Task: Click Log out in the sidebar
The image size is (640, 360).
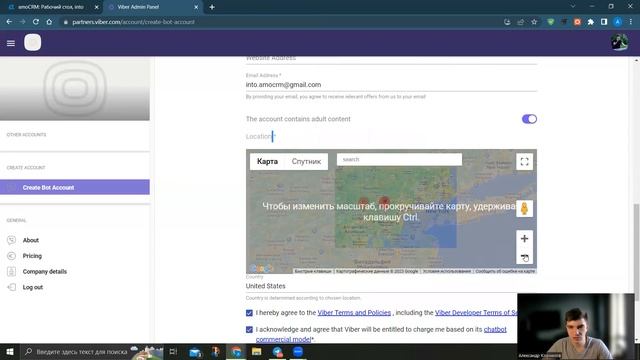Action: tap(33, 287)
